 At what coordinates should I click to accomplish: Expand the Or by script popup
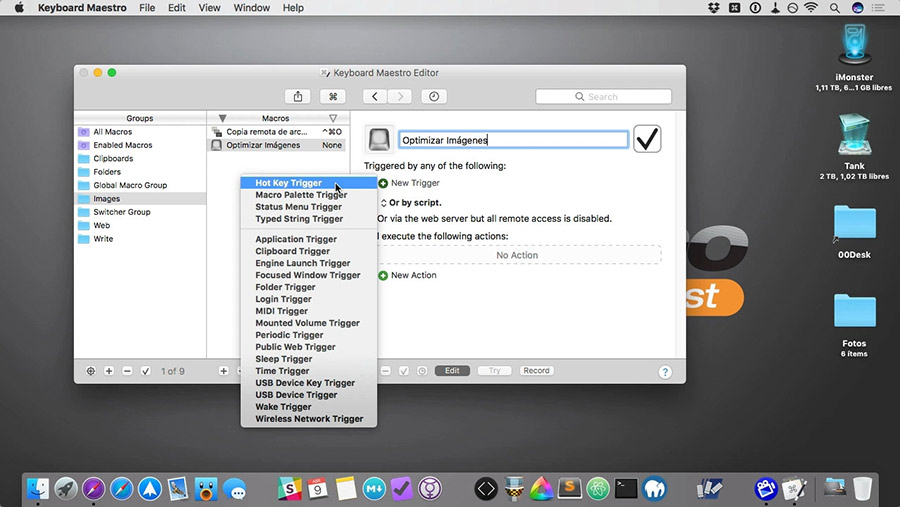tap(383, 203)
